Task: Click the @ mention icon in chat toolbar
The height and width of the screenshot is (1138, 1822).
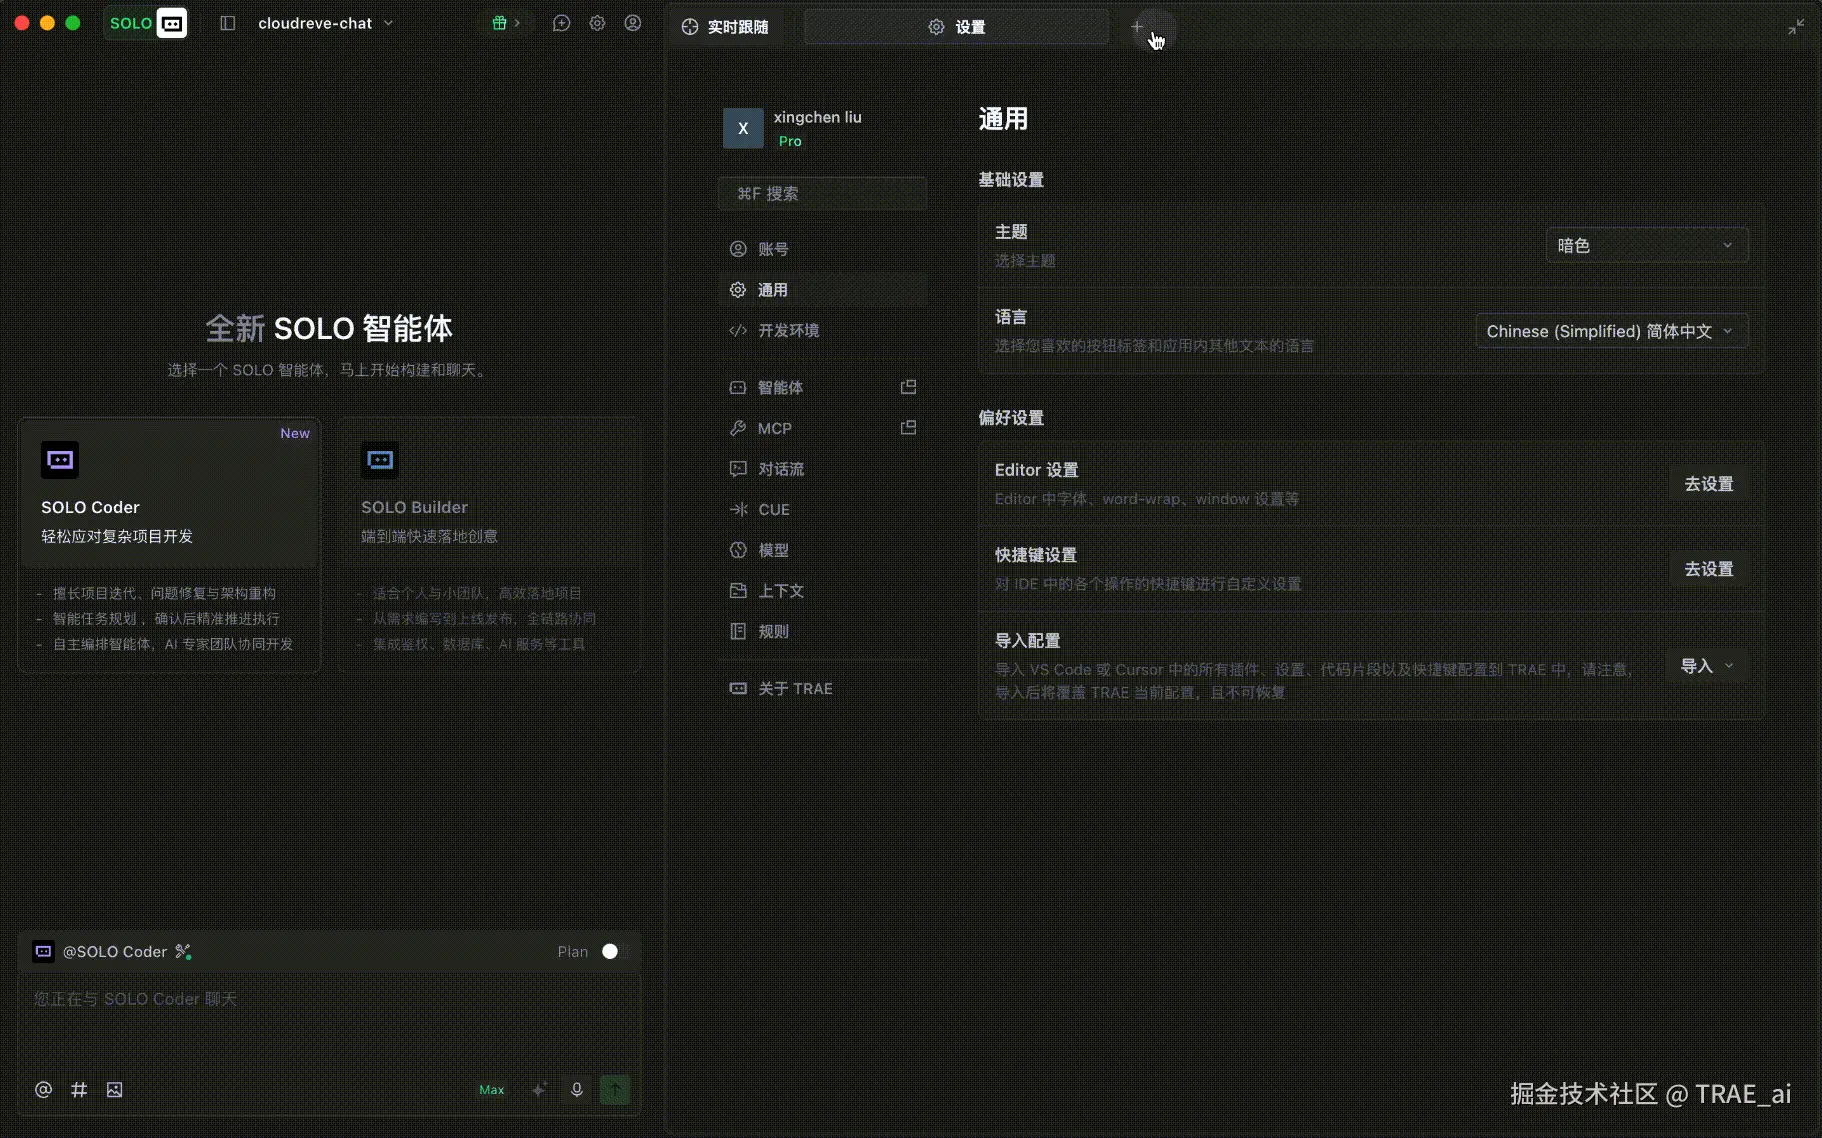Action: pos(43,1090)
